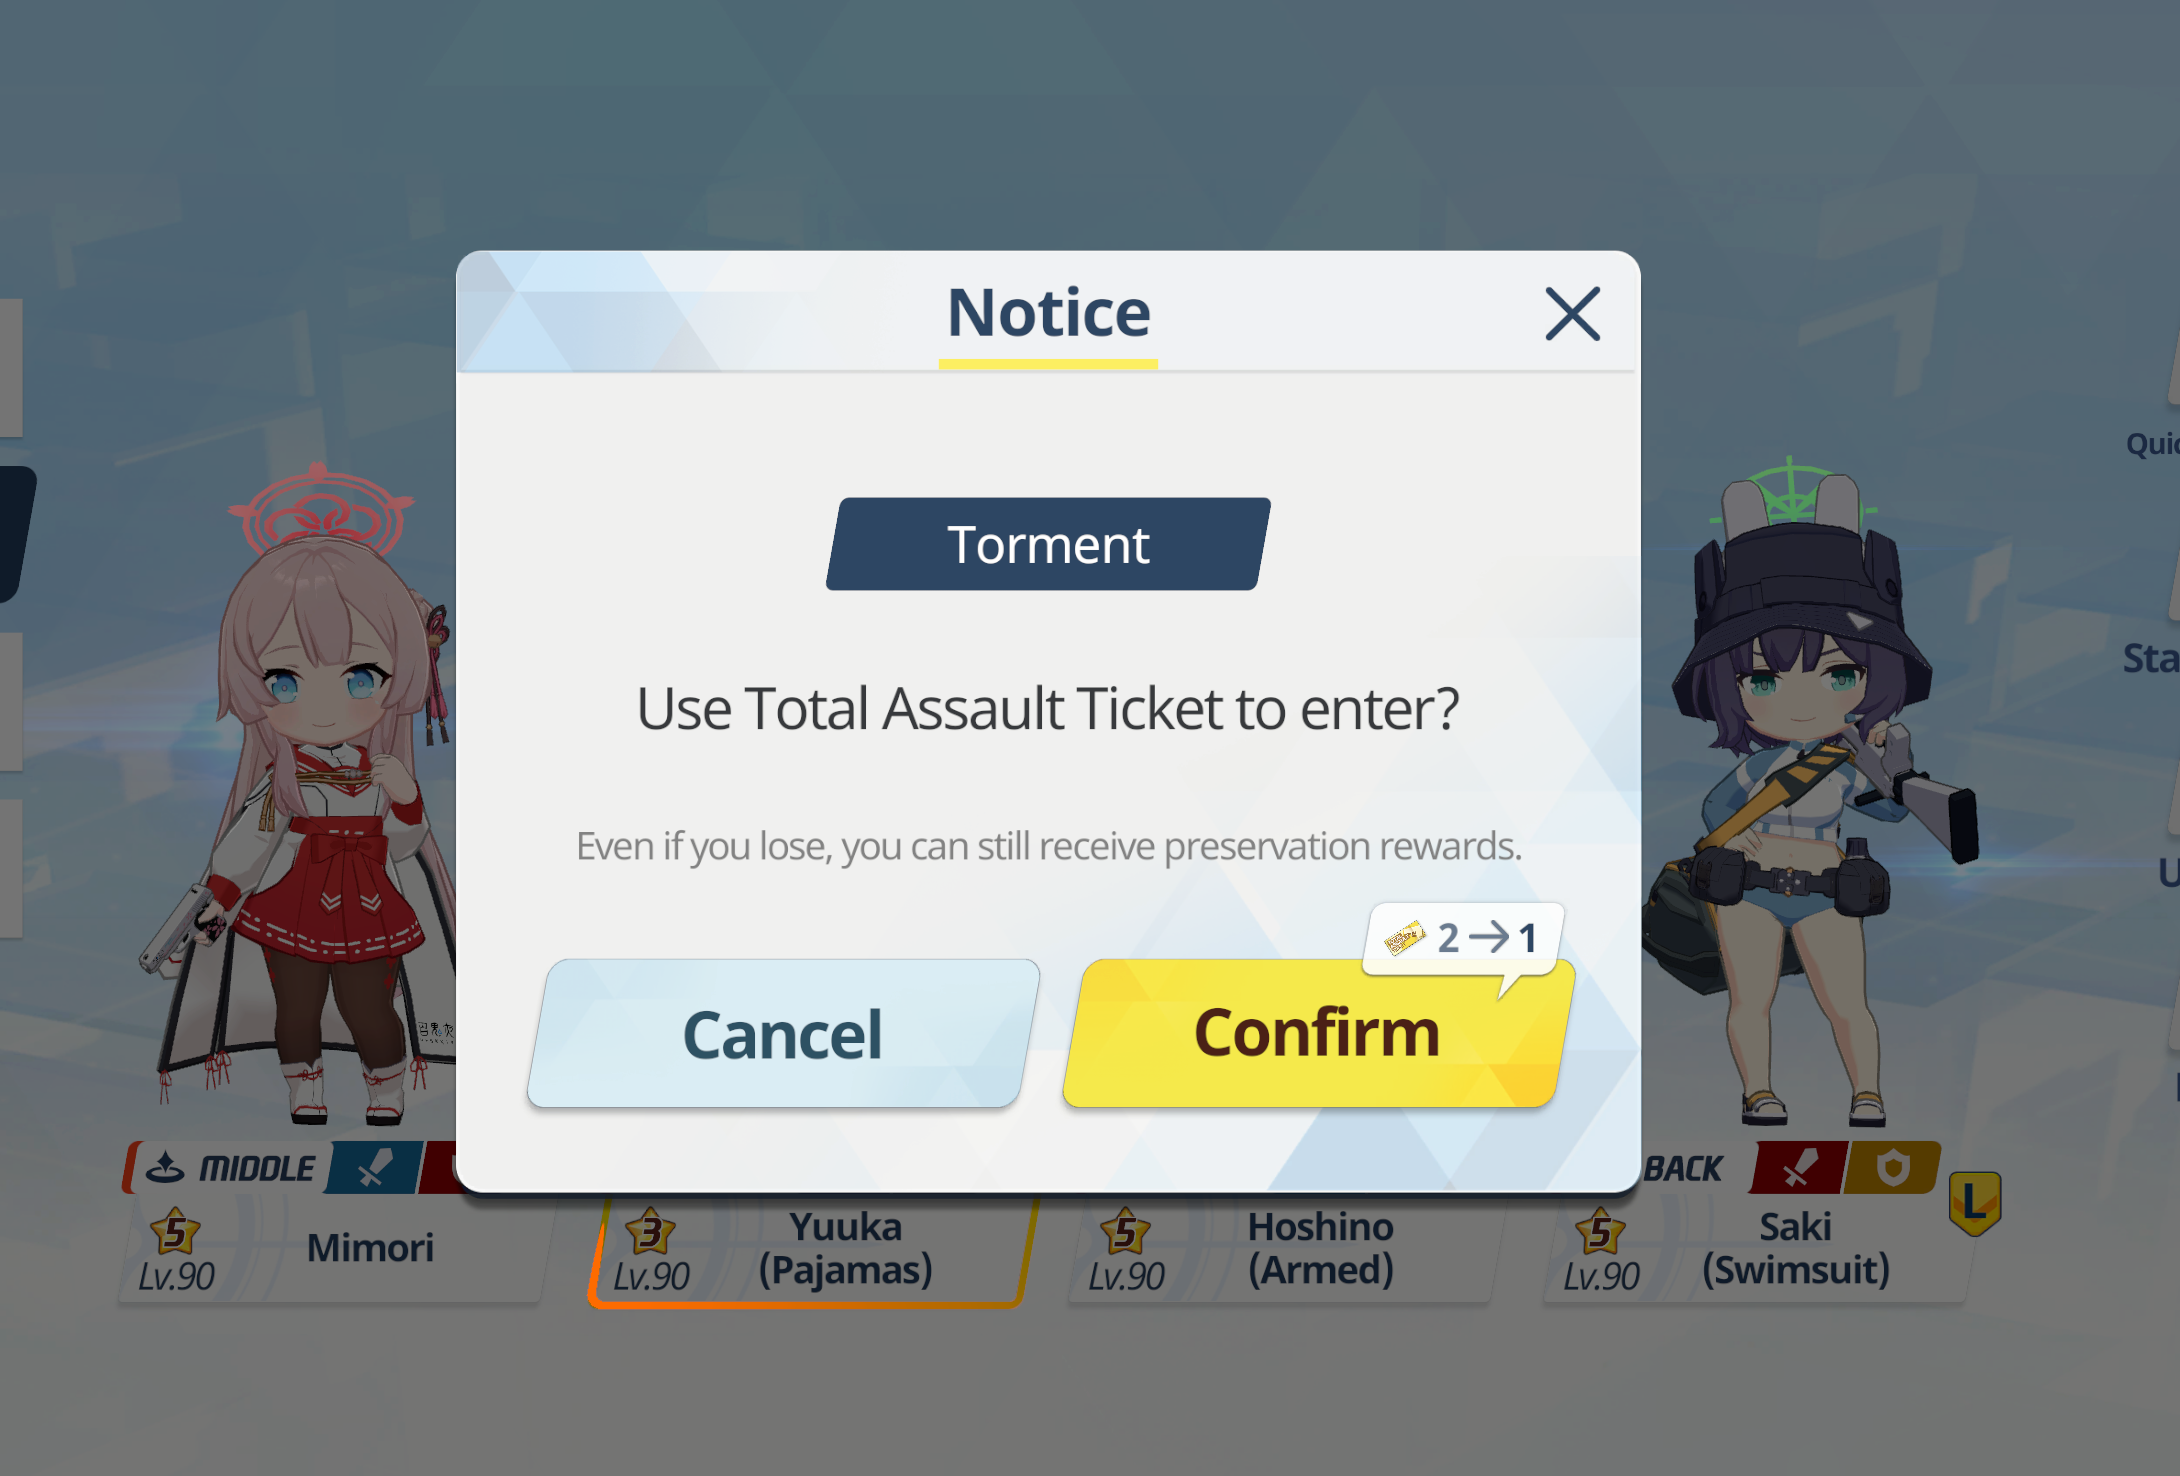Click Mimori's blue attack type icon
Screen dimensions: 2180x1476
(x=376, y=1168)
